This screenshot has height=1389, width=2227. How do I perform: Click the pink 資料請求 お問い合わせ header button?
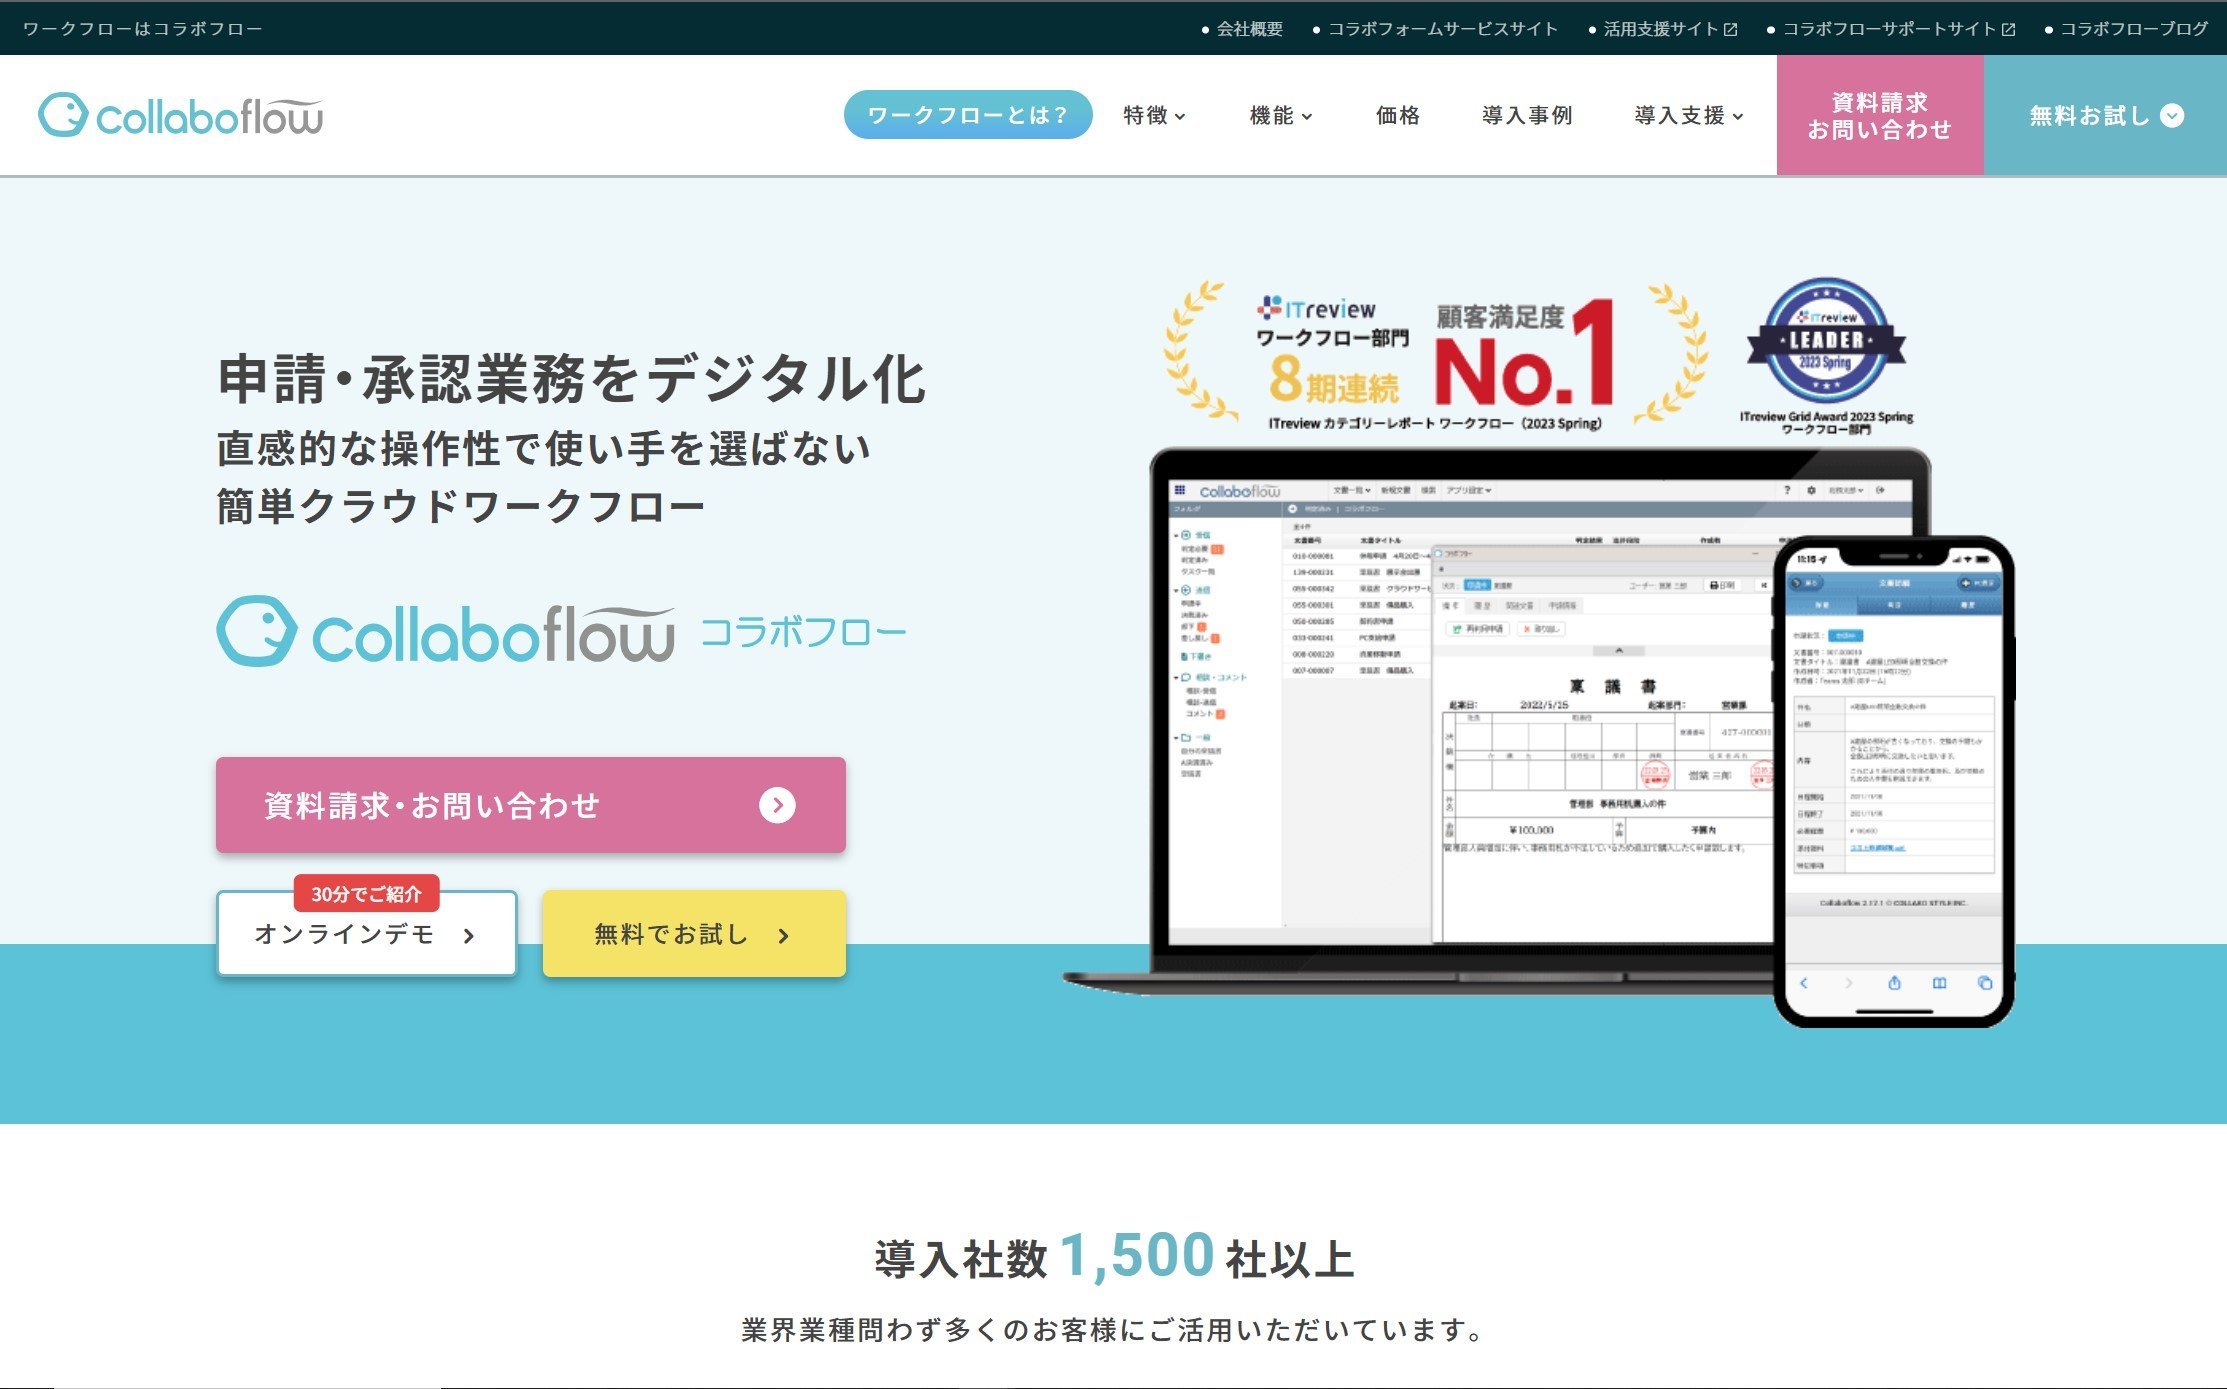(x=1880, y=115)
